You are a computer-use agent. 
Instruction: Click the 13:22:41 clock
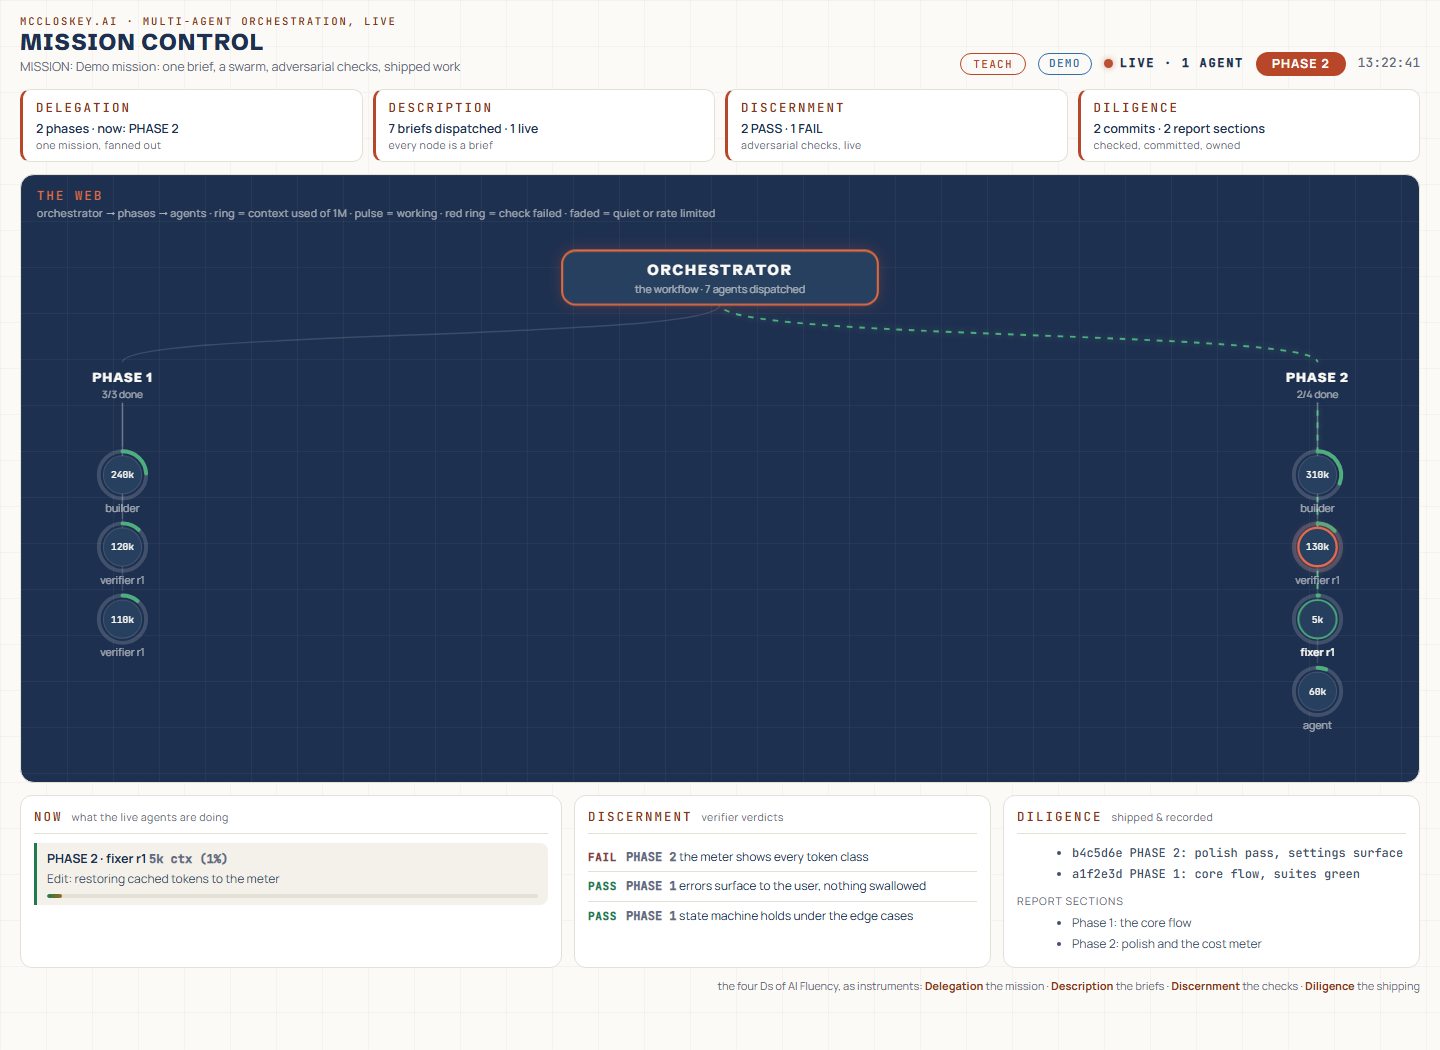tap(1388, 63)
